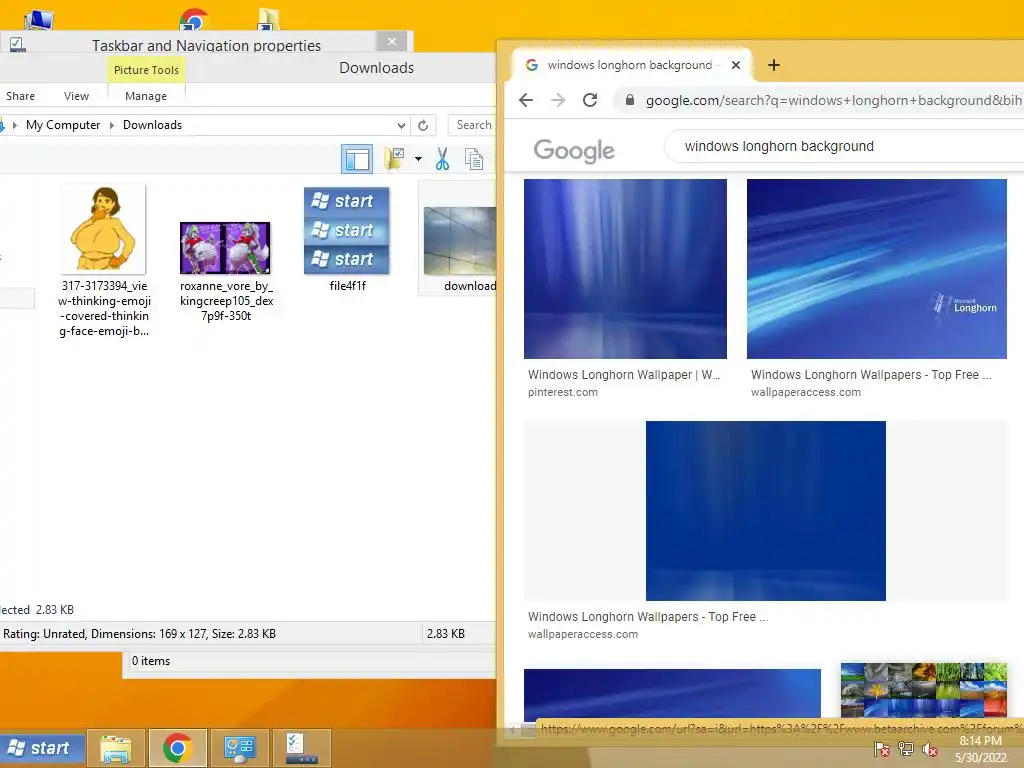Screen dimensions: 1024x768
Task: Open the partially visible blue wallpaper at bottom
Action: tap(672, 694)
